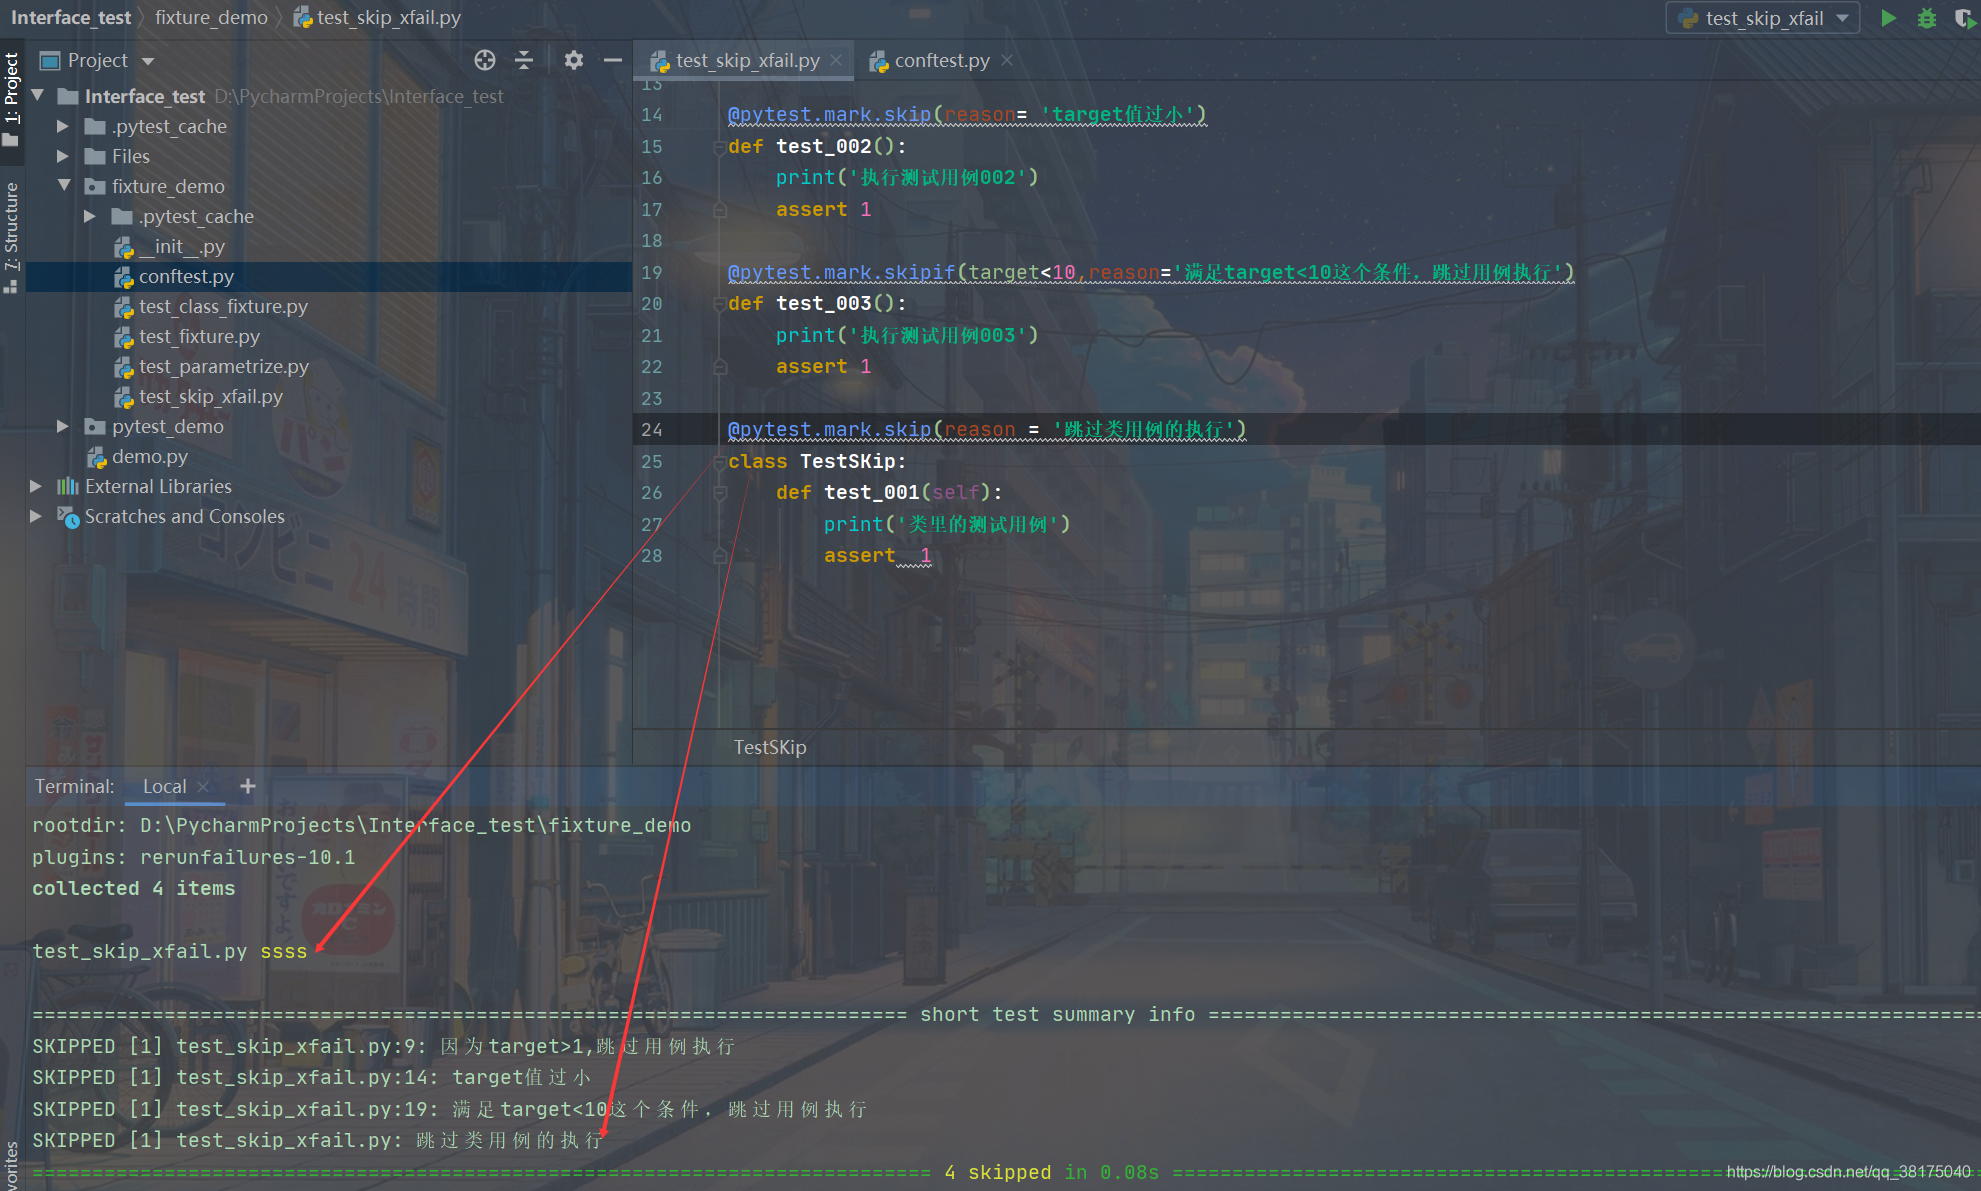Open test_skip_xfail.py in project tree
The image size is (1981, 1191).
(x=211, y=396)
